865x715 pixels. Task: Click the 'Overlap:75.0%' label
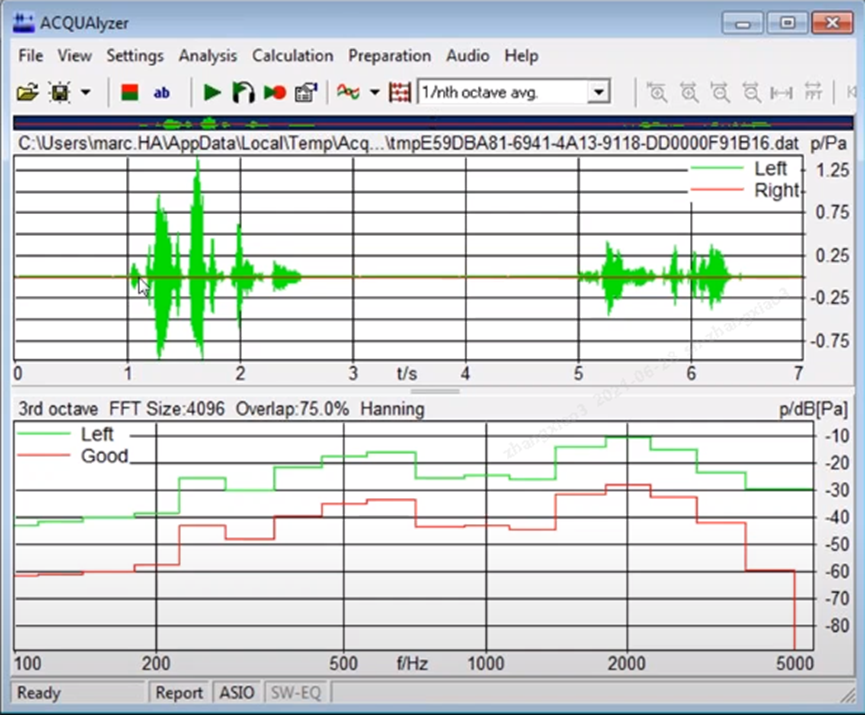click(292, 409)
